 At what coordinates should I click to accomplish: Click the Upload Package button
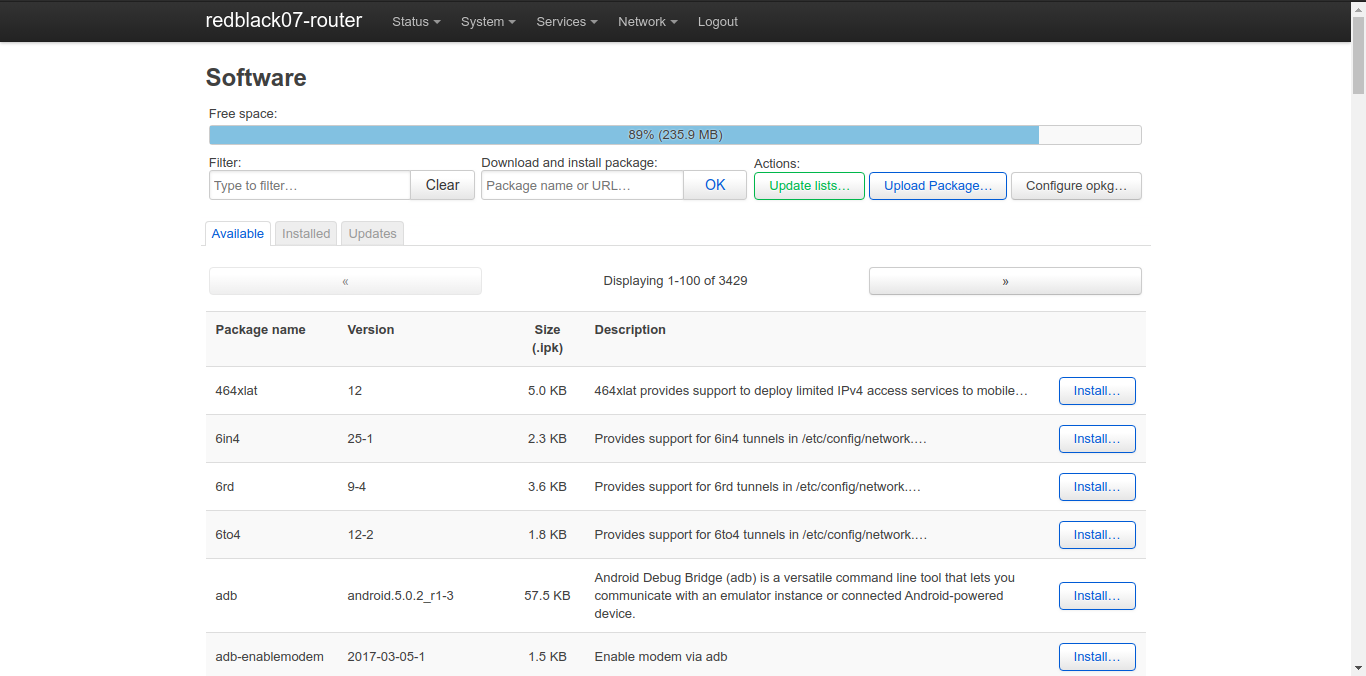[x=937, y=186]
